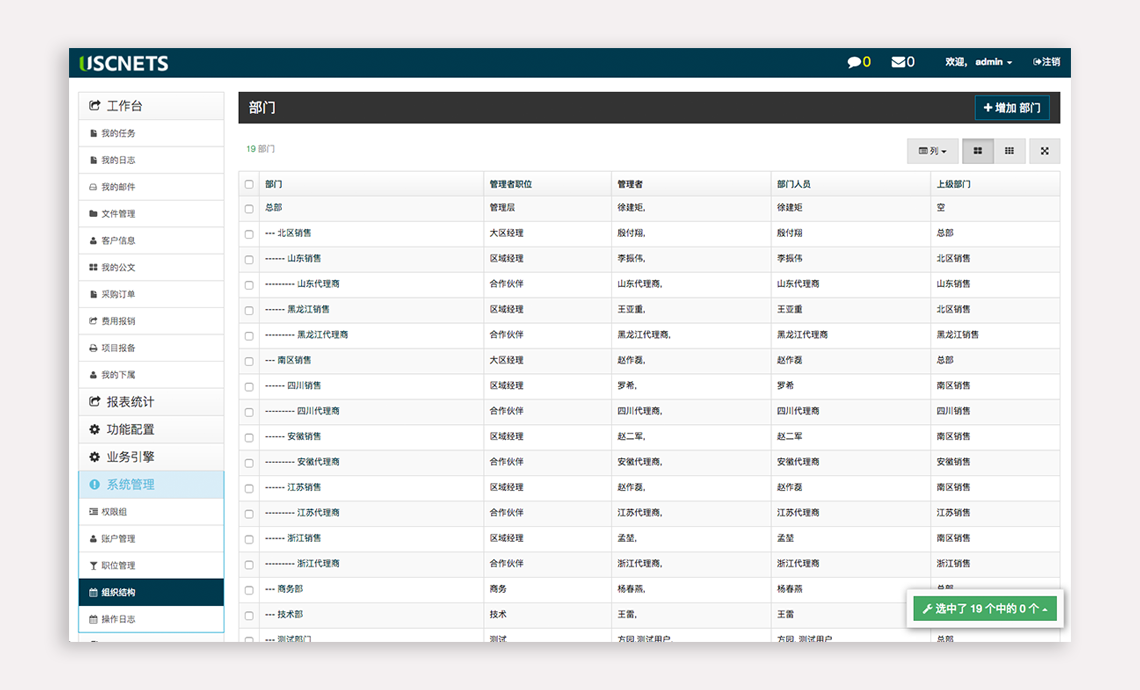Image resolution: width=1140 pixels, height=690 pixels.
Task: Open the 列 columns dropdown
Action: [932, 151]
